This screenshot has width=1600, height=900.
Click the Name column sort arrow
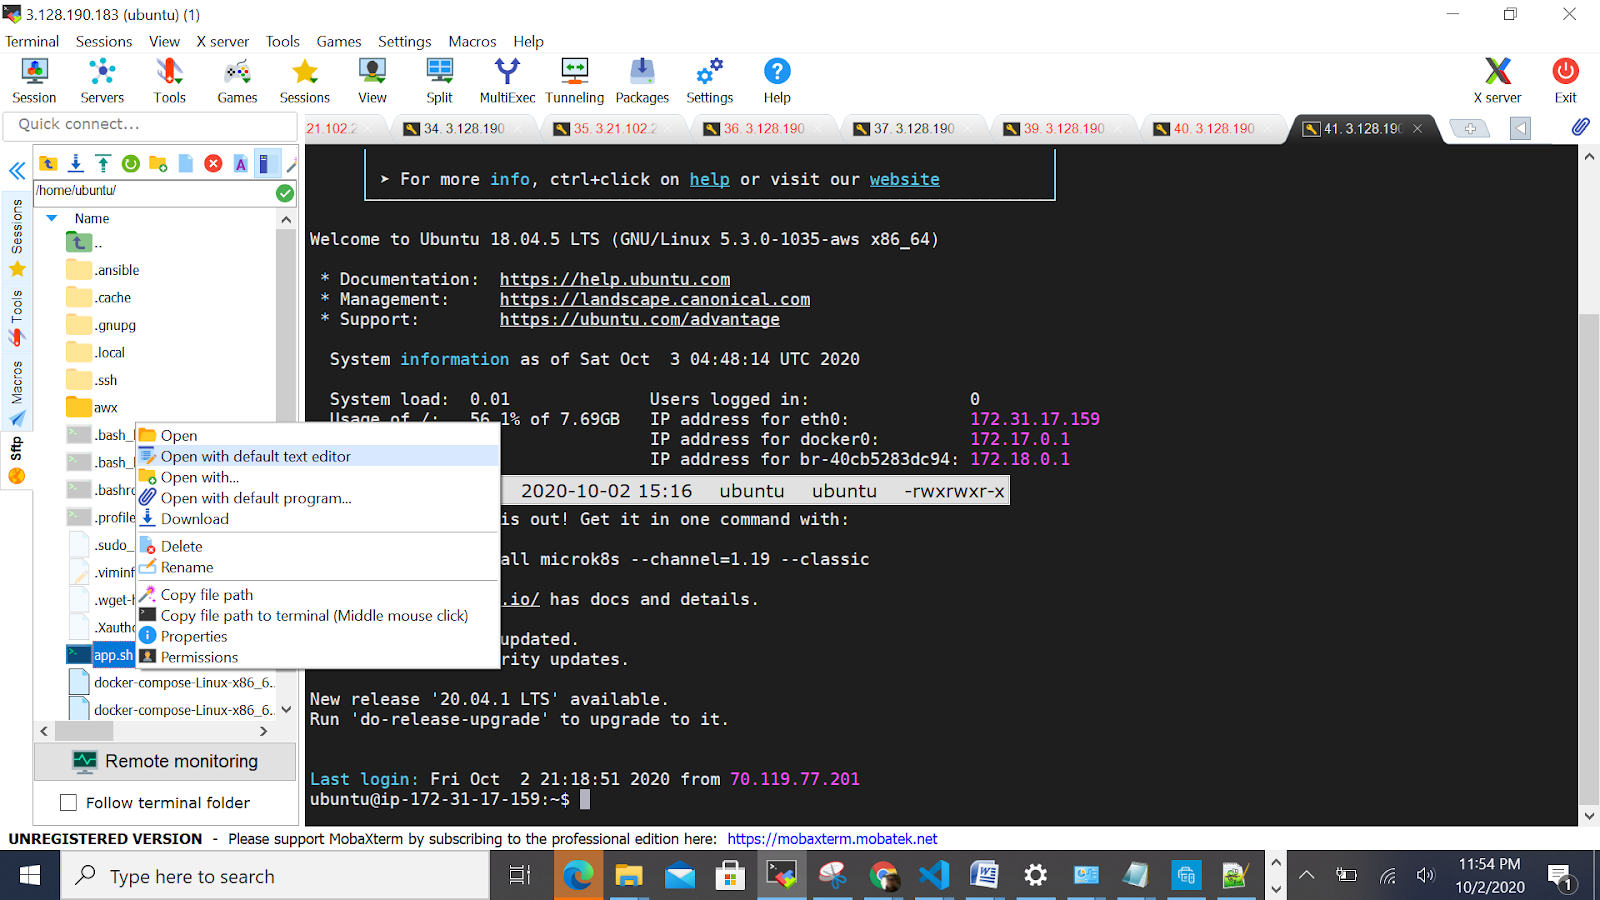pos(52,218)
